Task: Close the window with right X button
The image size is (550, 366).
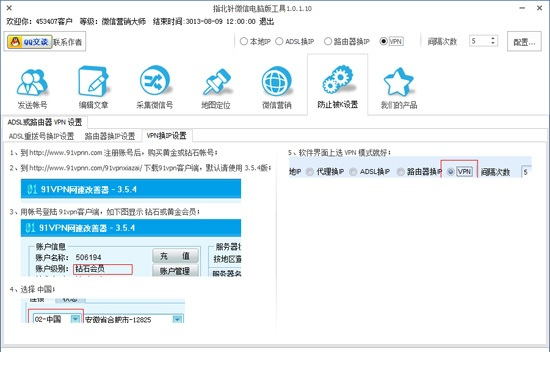Action: point(539,8)
